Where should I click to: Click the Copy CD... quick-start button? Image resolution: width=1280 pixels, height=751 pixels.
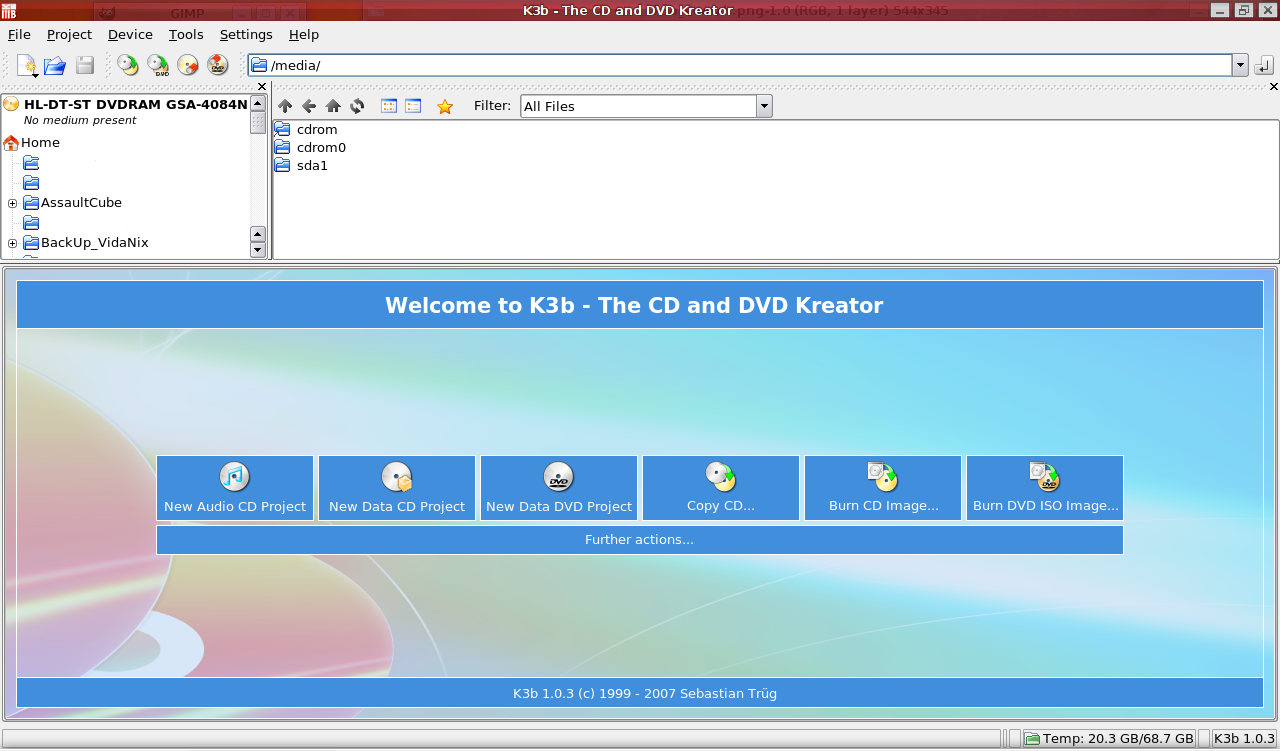(721, 488)
